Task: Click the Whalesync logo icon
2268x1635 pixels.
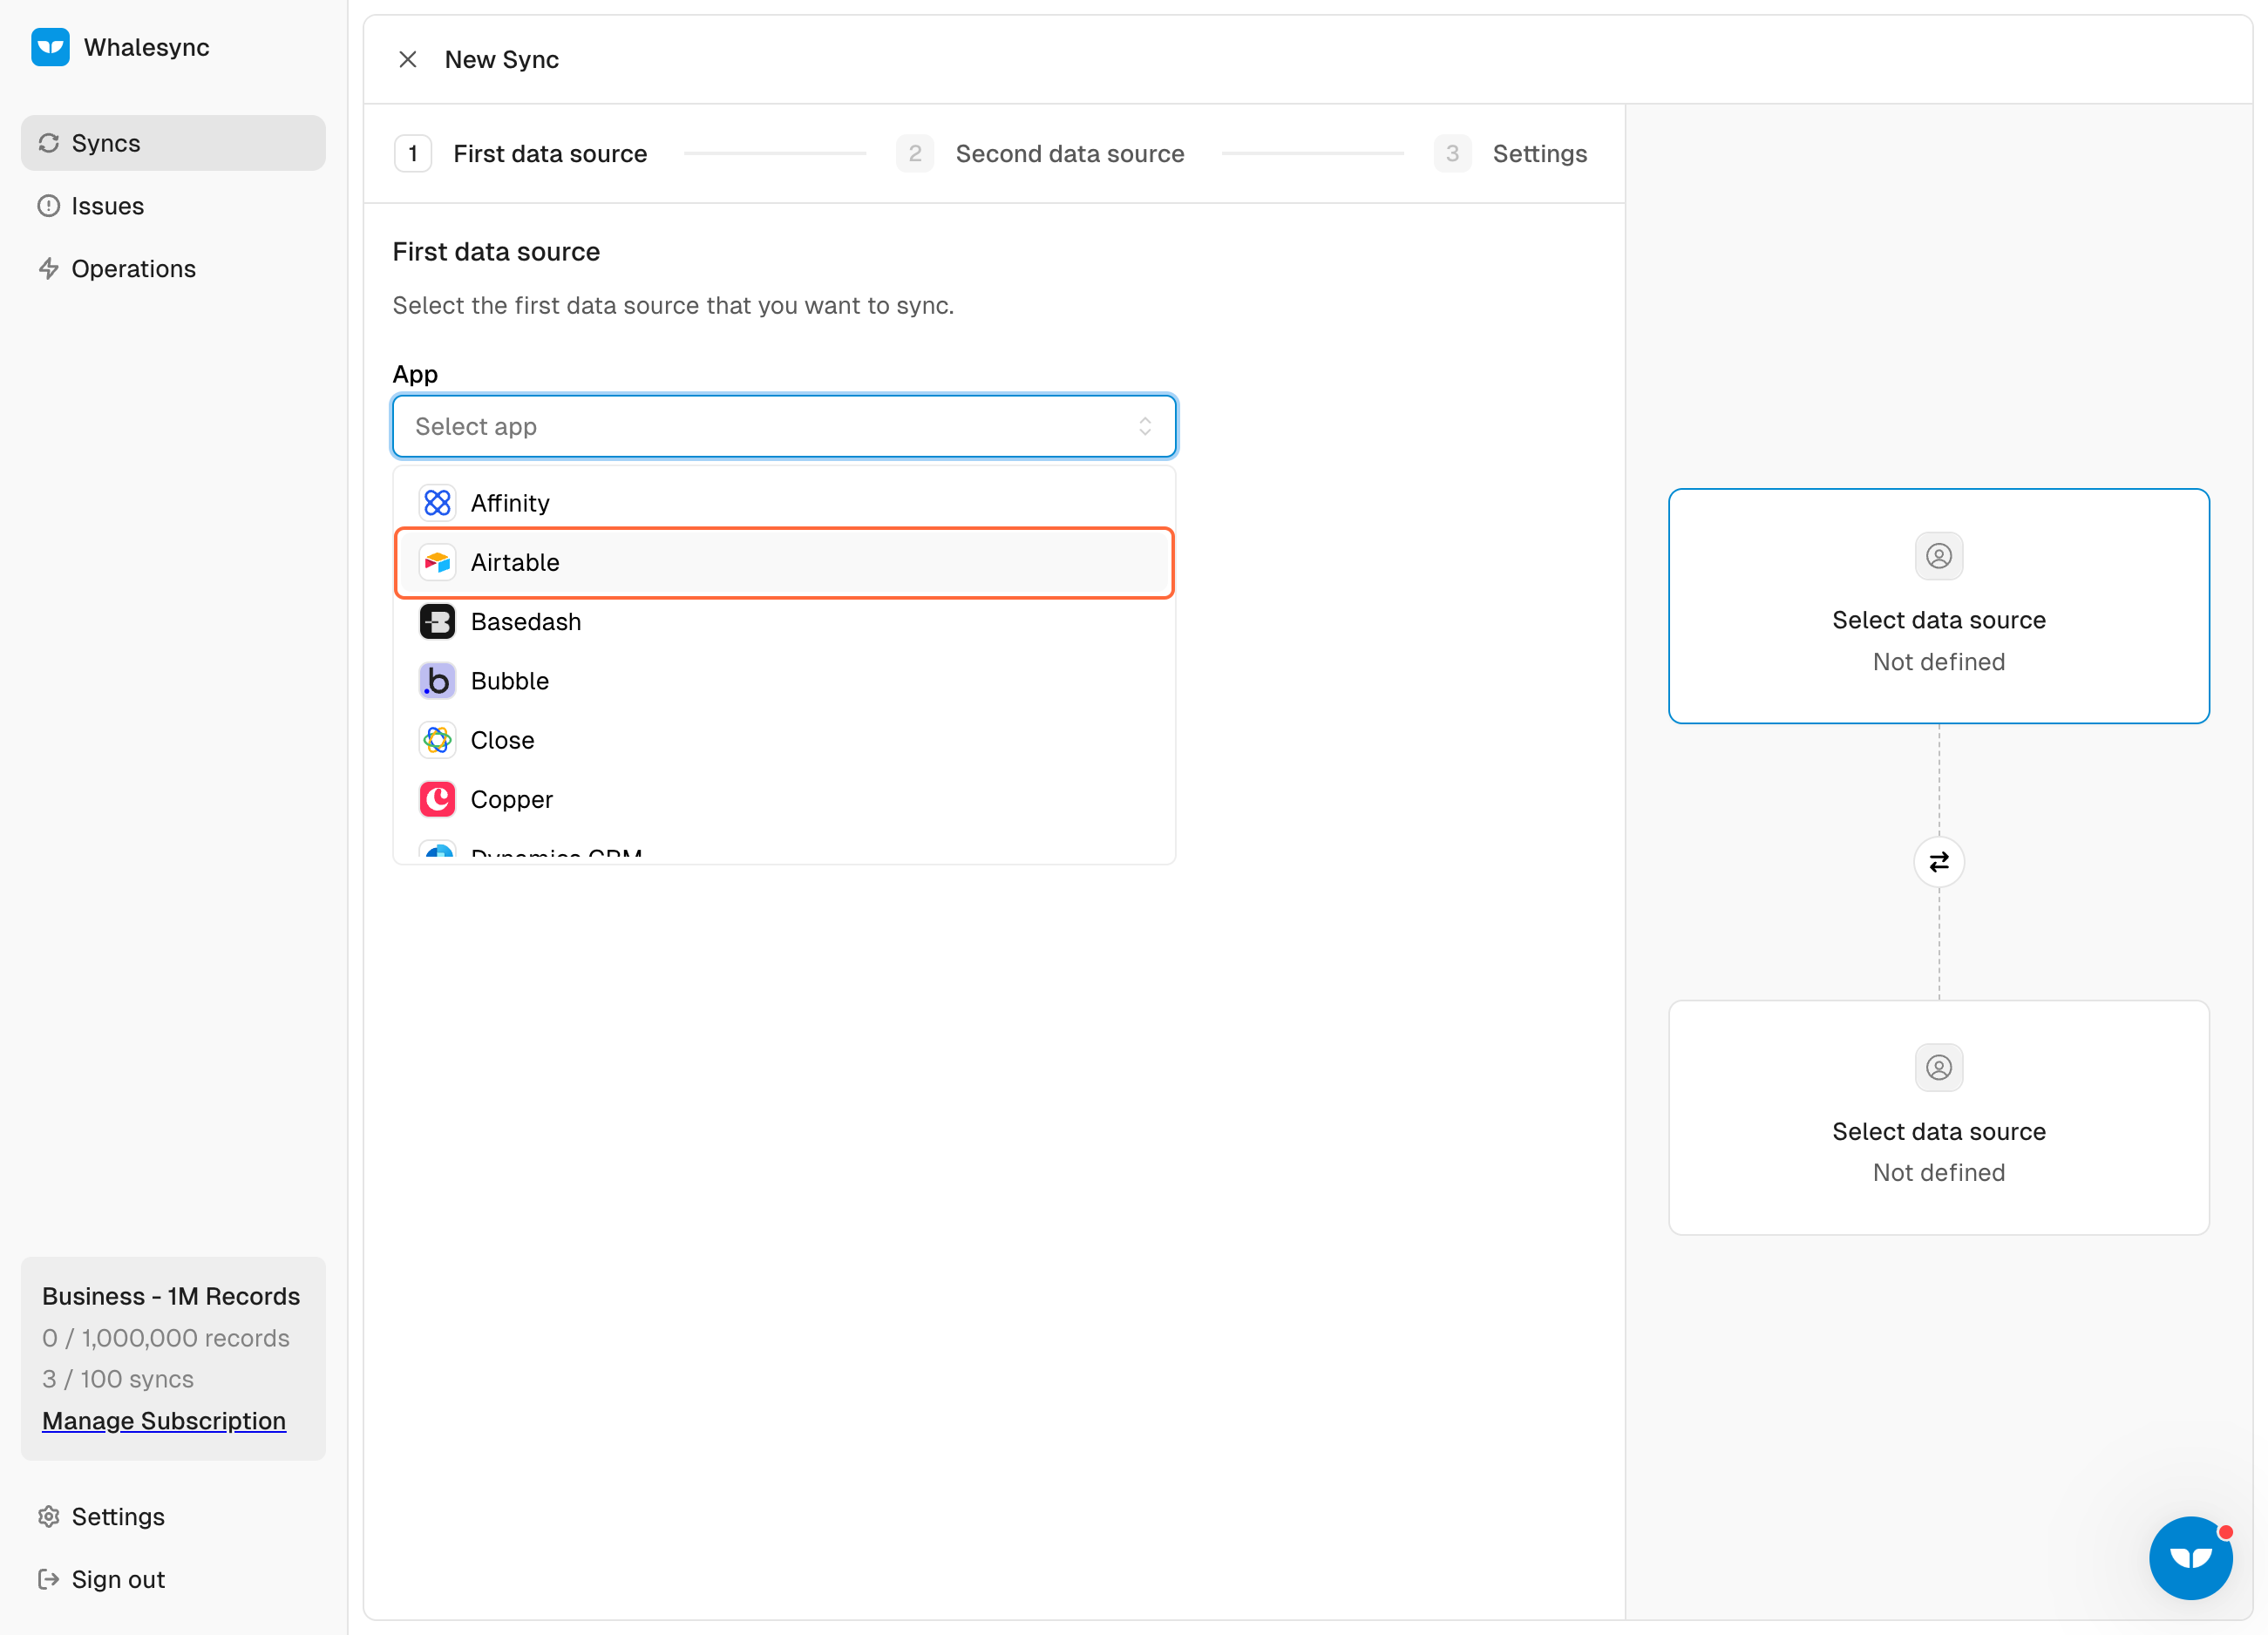Action: click(x=50, y=47)
